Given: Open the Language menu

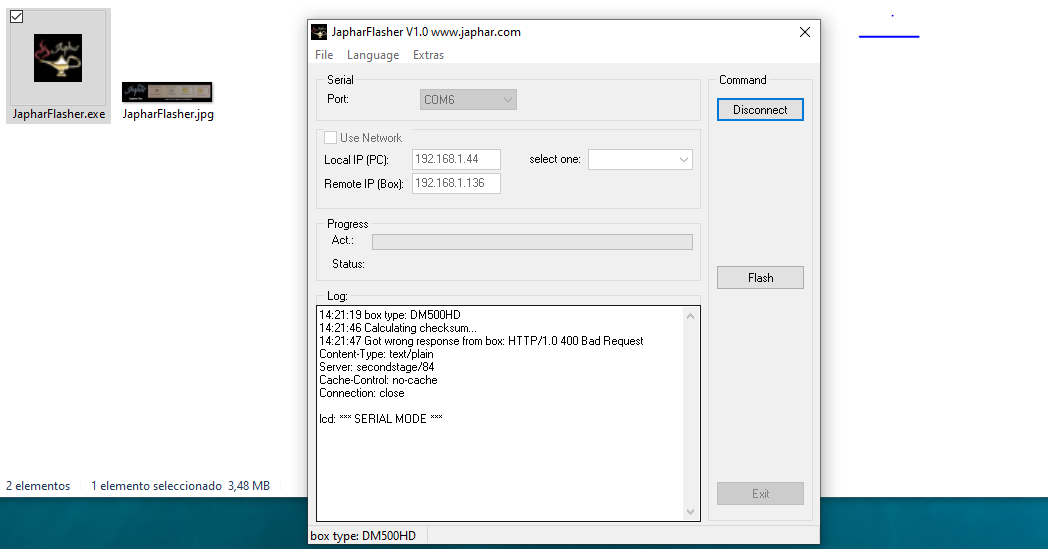Looking at the screenshot, I should coord(373,55).
